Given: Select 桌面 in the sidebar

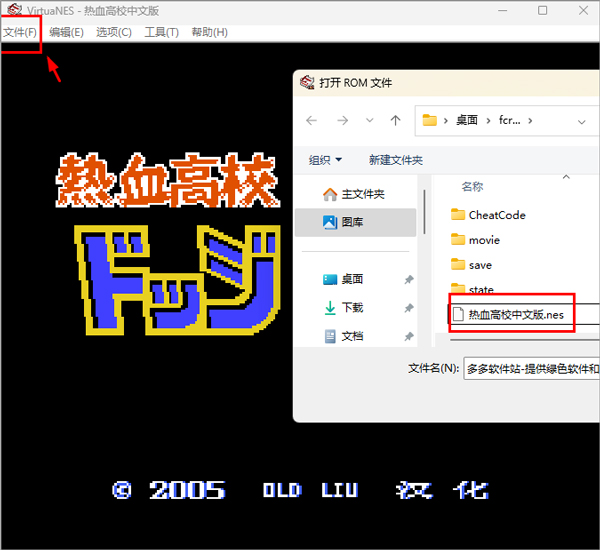Looking at the screenshot, I should 355,279.
